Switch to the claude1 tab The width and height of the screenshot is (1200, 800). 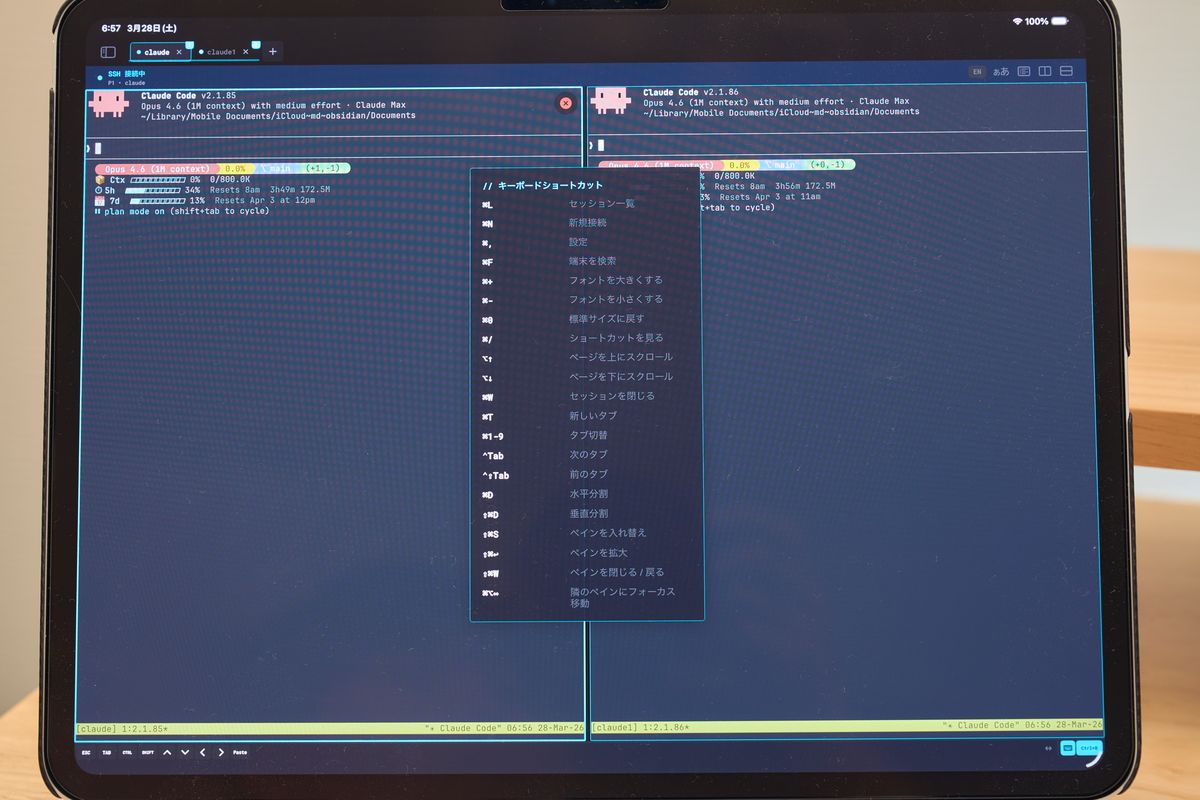pos(221,52)
